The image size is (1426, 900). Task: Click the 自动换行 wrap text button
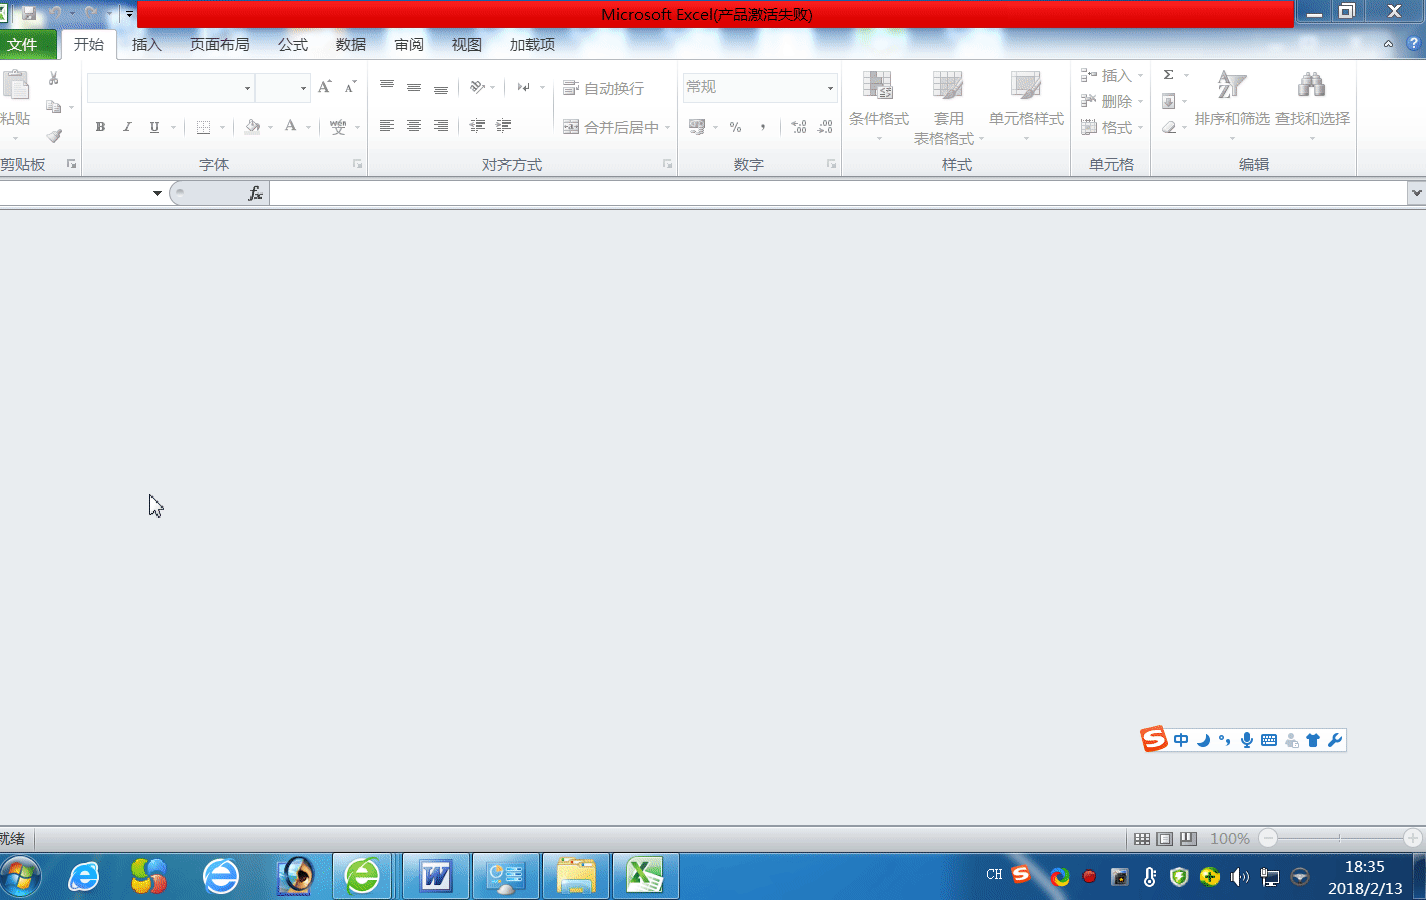click(x=604, y=88)
